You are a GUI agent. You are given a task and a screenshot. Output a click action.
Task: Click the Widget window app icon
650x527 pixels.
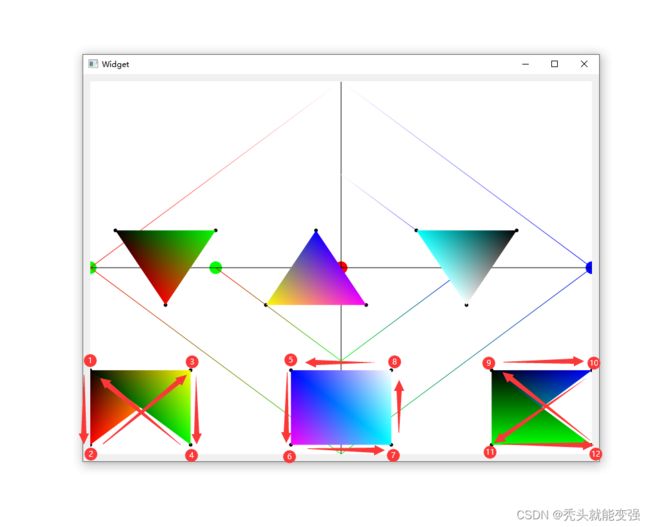click(x=93, y=64)
